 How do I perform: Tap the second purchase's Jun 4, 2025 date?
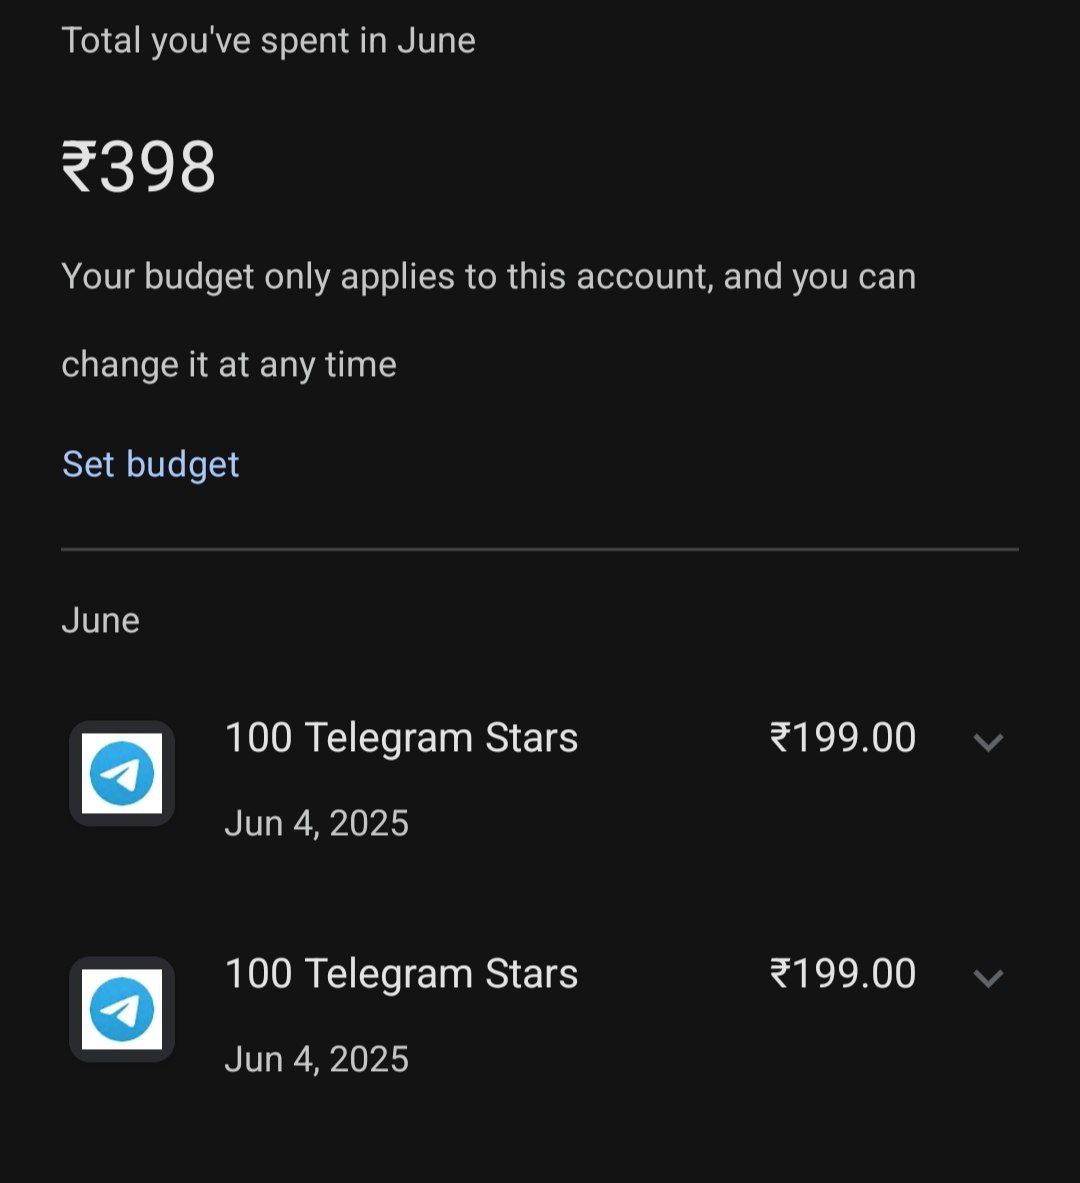(x=316, y=1059)
